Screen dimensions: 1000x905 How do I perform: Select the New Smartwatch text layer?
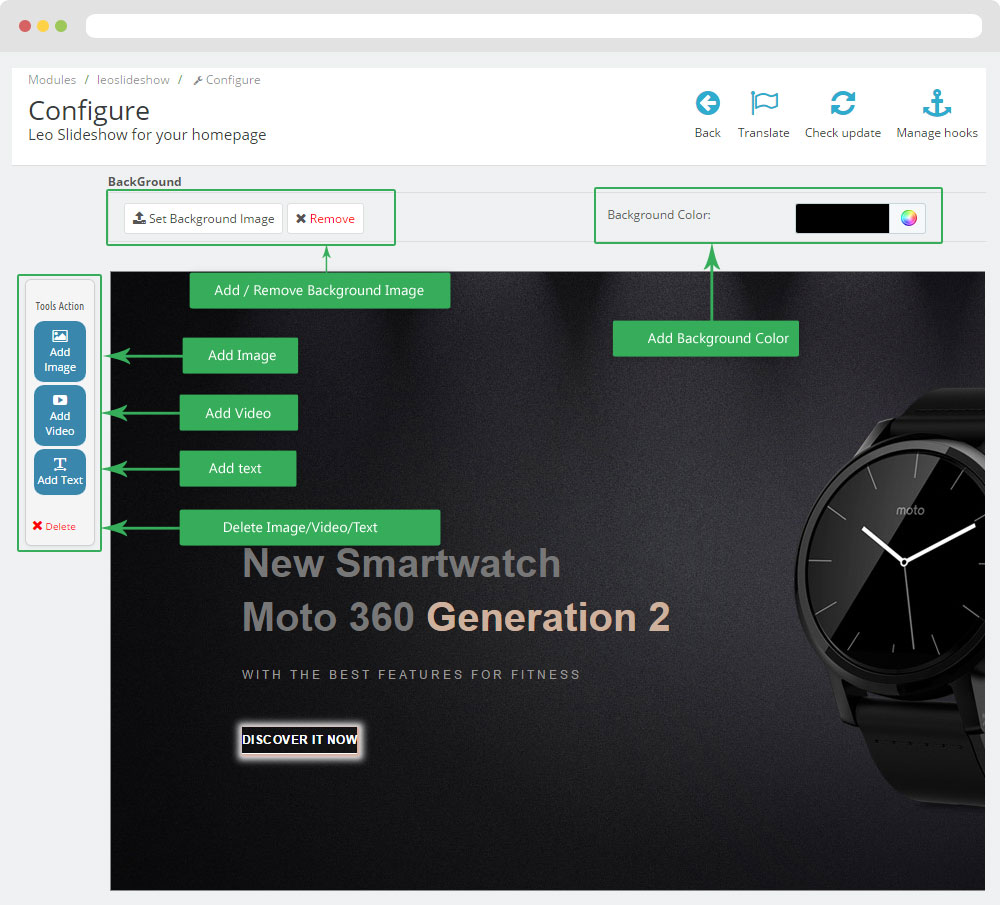pyautogui.click(x=401, y=563)
